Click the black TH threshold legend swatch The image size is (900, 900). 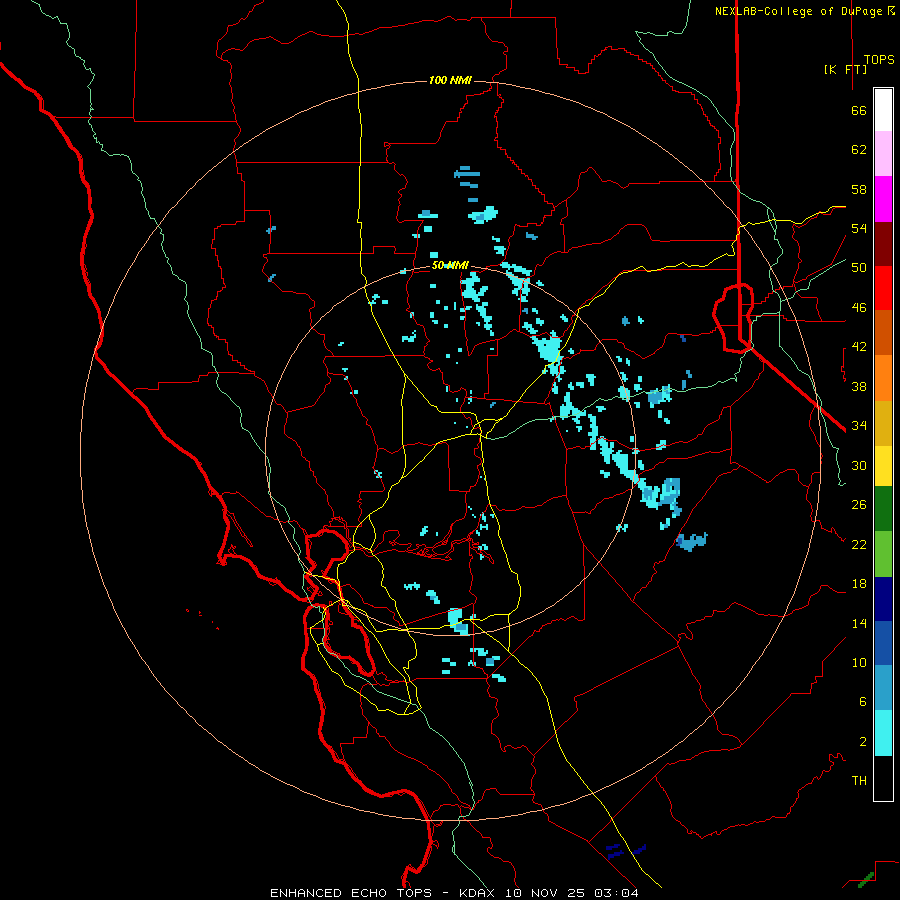883,778
